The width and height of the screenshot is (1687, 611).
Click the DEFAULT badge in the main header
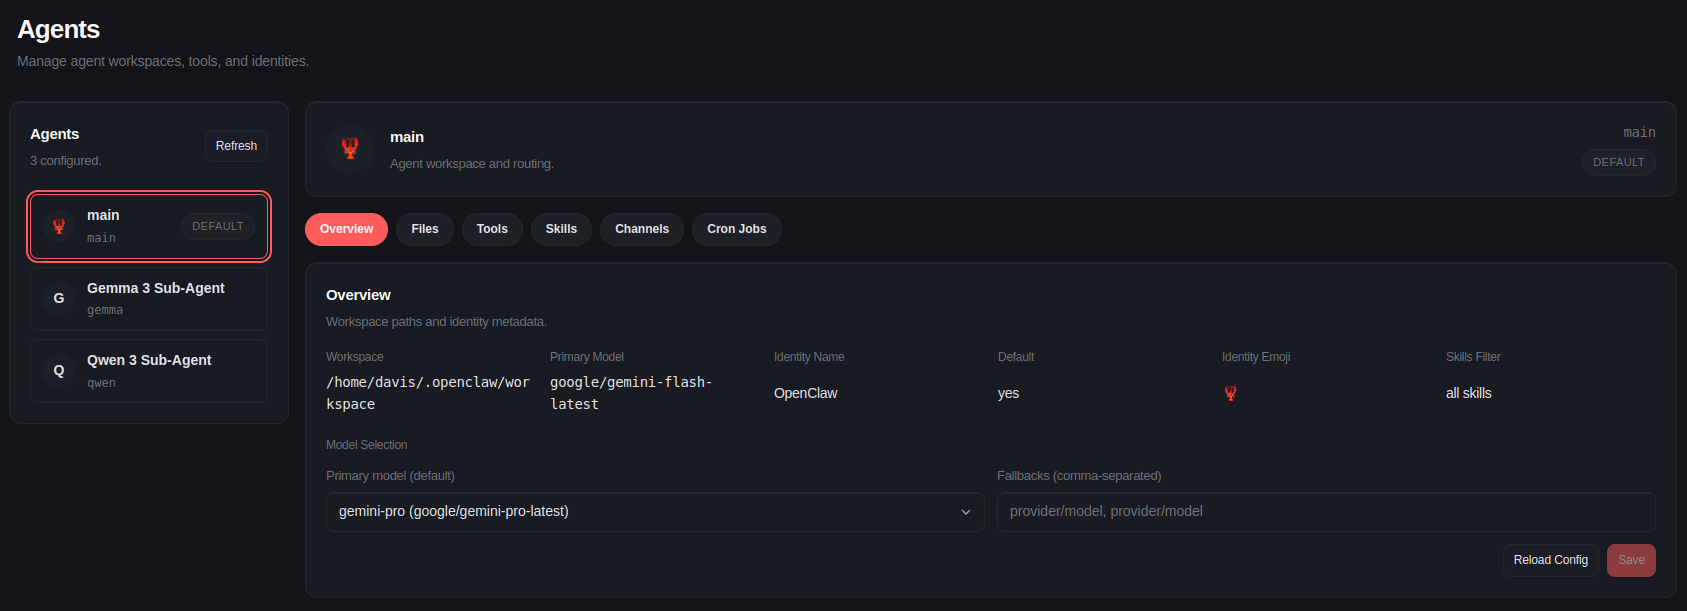tap(1618, 162)
